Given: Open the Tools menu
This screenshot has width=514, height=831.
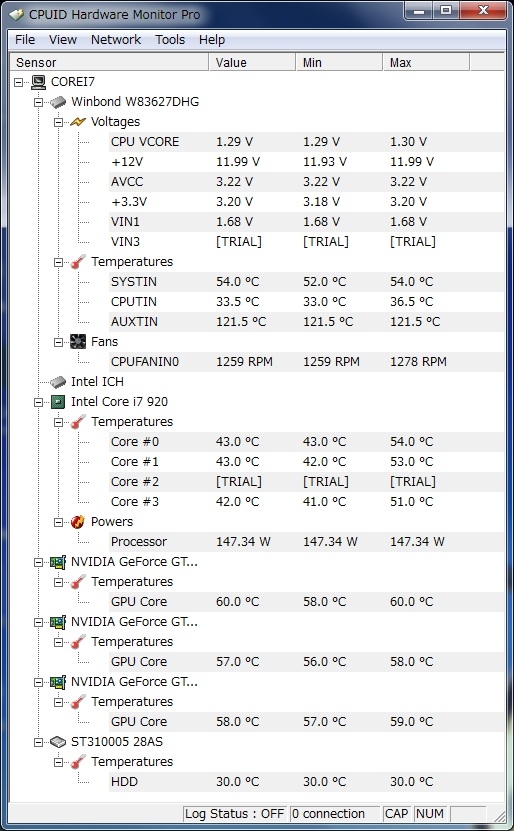Looking at the screenshot, I should [x=170, y=40].
